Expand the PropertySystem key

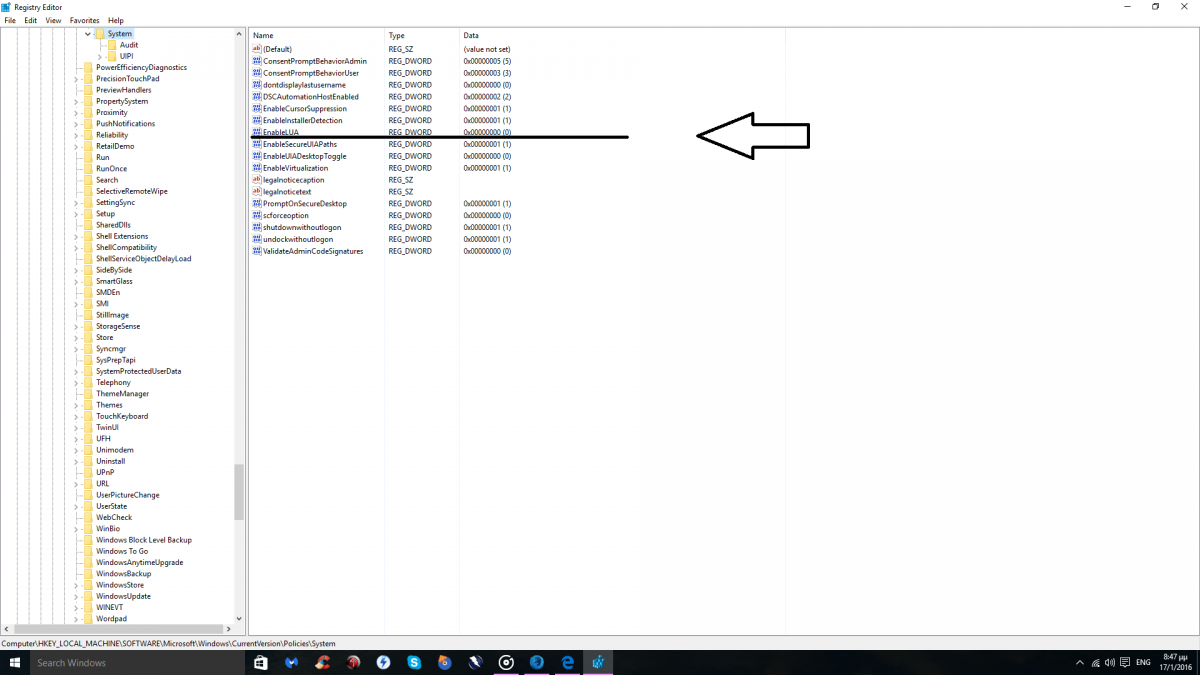76,101
